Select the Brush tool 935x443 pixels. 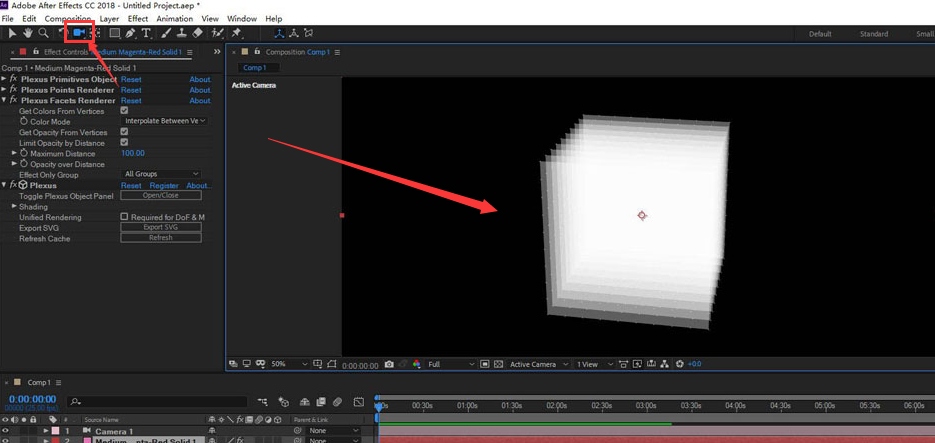click(168, 33)
